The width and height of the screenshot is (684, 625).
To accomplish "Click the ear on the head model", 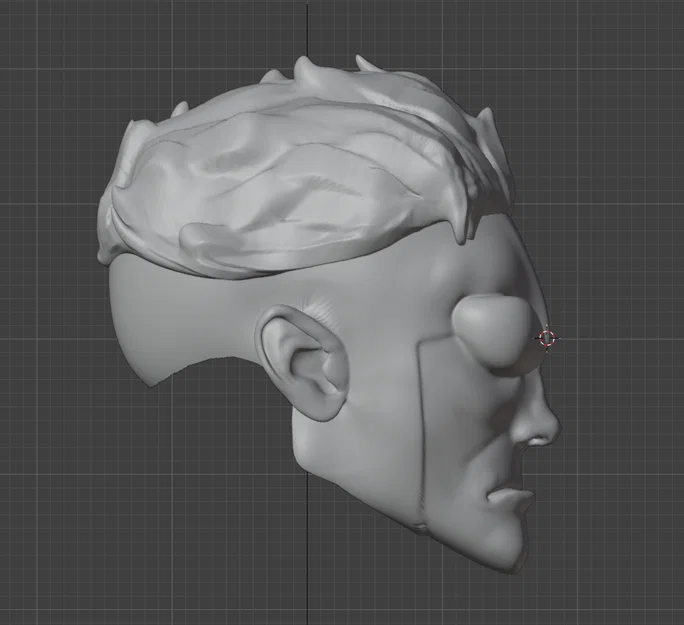I will [302, 362].
